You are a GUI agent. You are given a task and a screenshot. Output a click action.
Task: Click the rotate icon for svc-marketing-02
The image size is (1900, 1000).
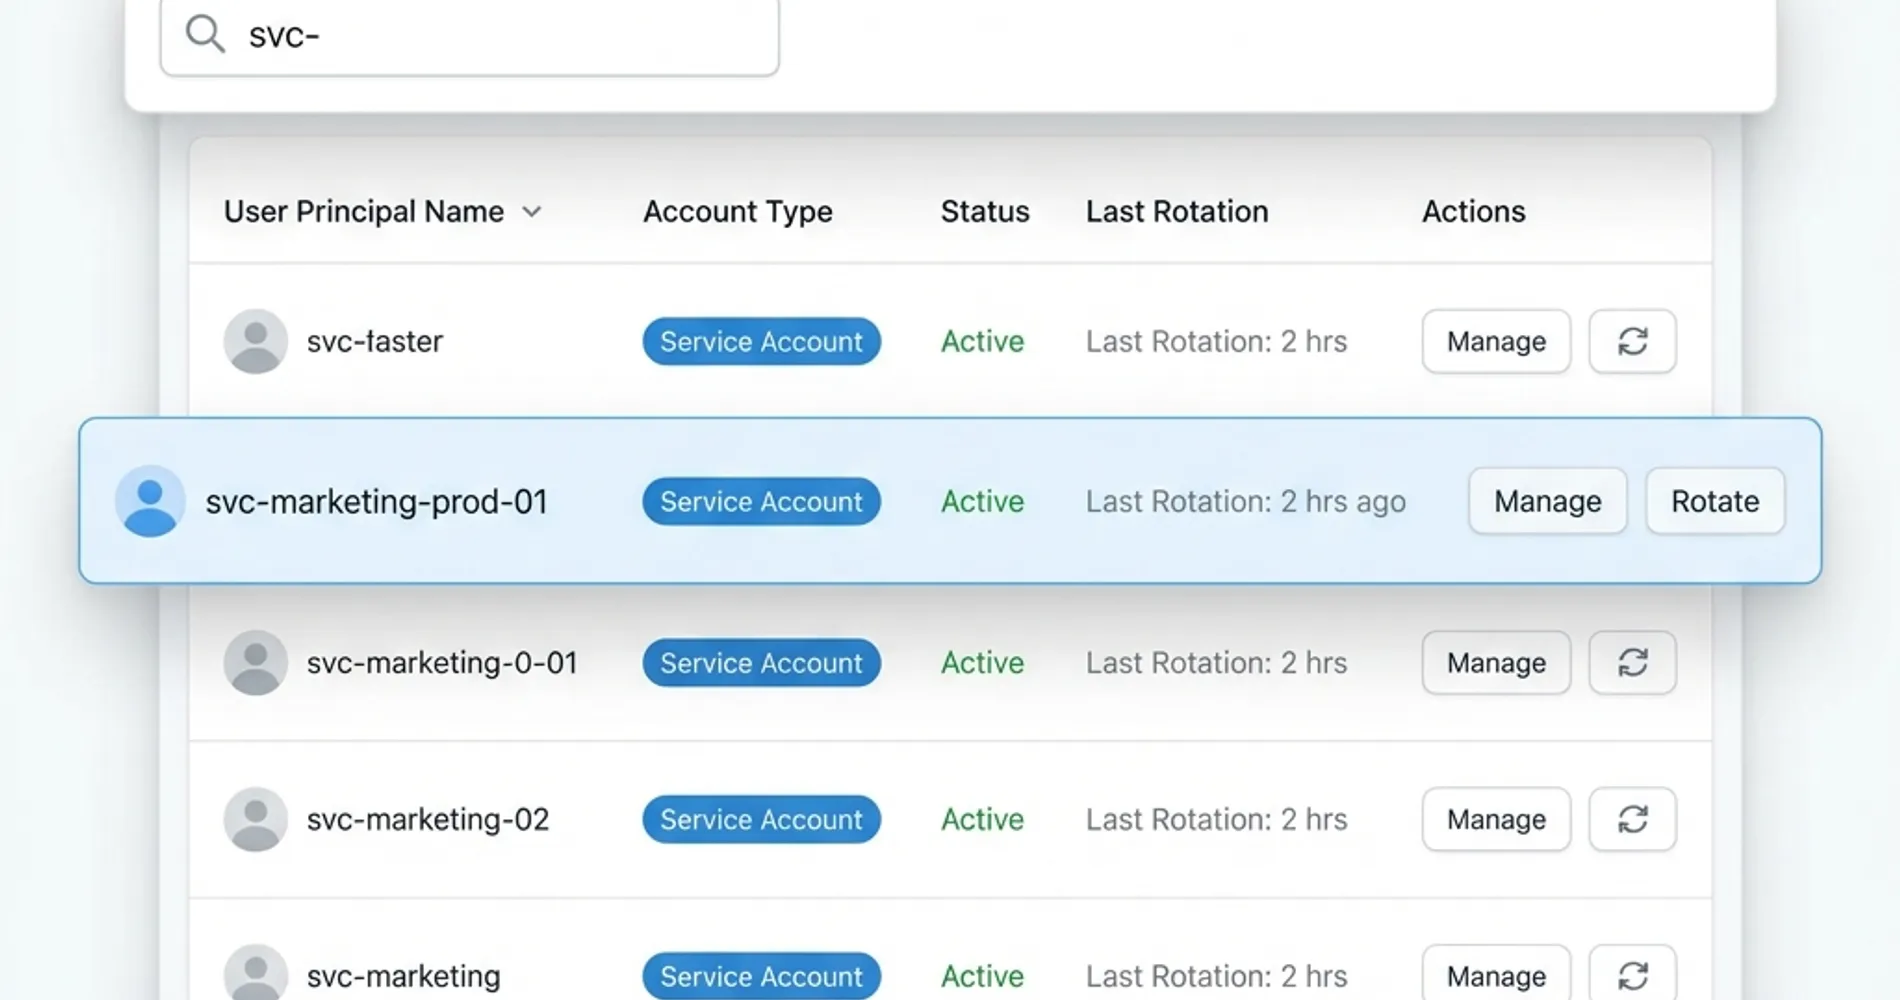pyautogui.click(x=1632, y=819)
